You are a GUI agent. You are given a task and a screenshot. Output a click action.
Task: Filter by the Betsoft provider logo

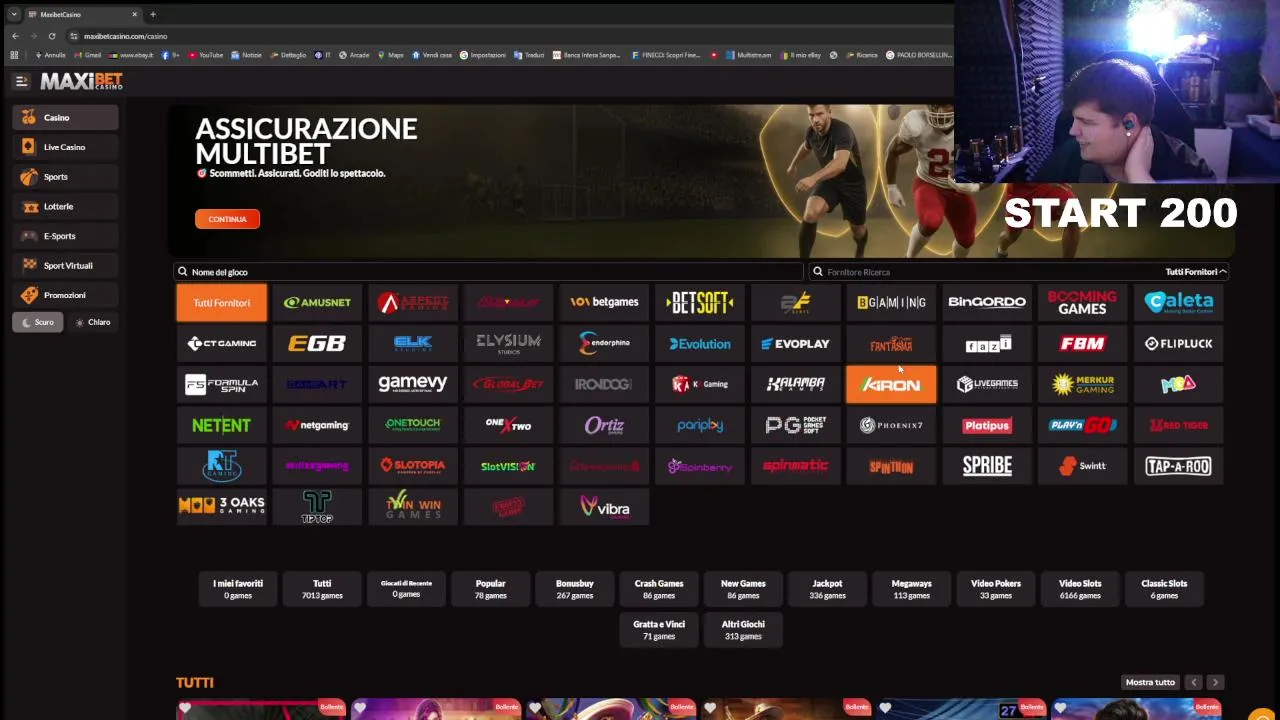(700, 303)
